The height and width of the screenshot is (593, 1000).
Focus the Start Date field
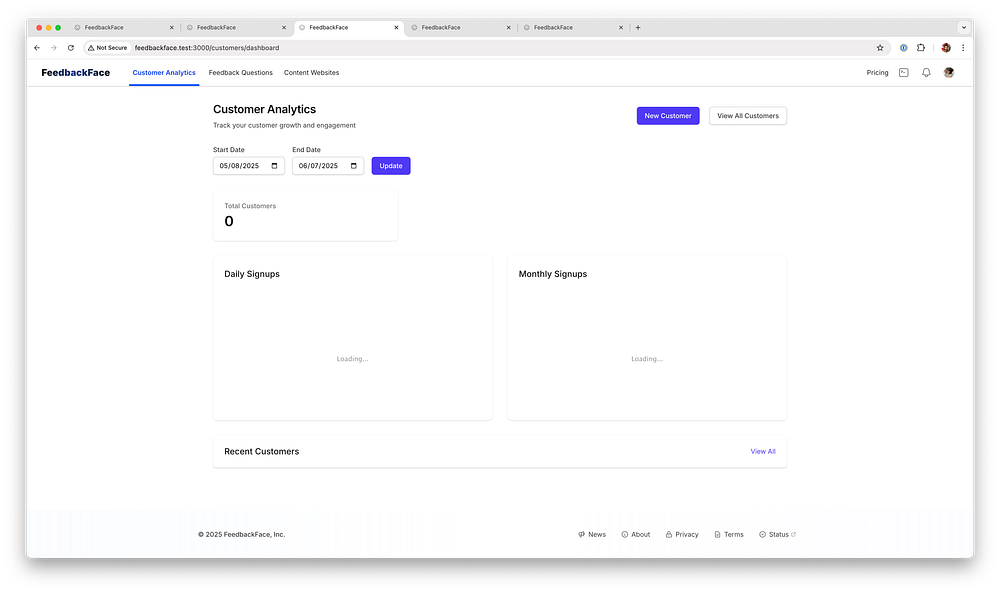(249, 166)
